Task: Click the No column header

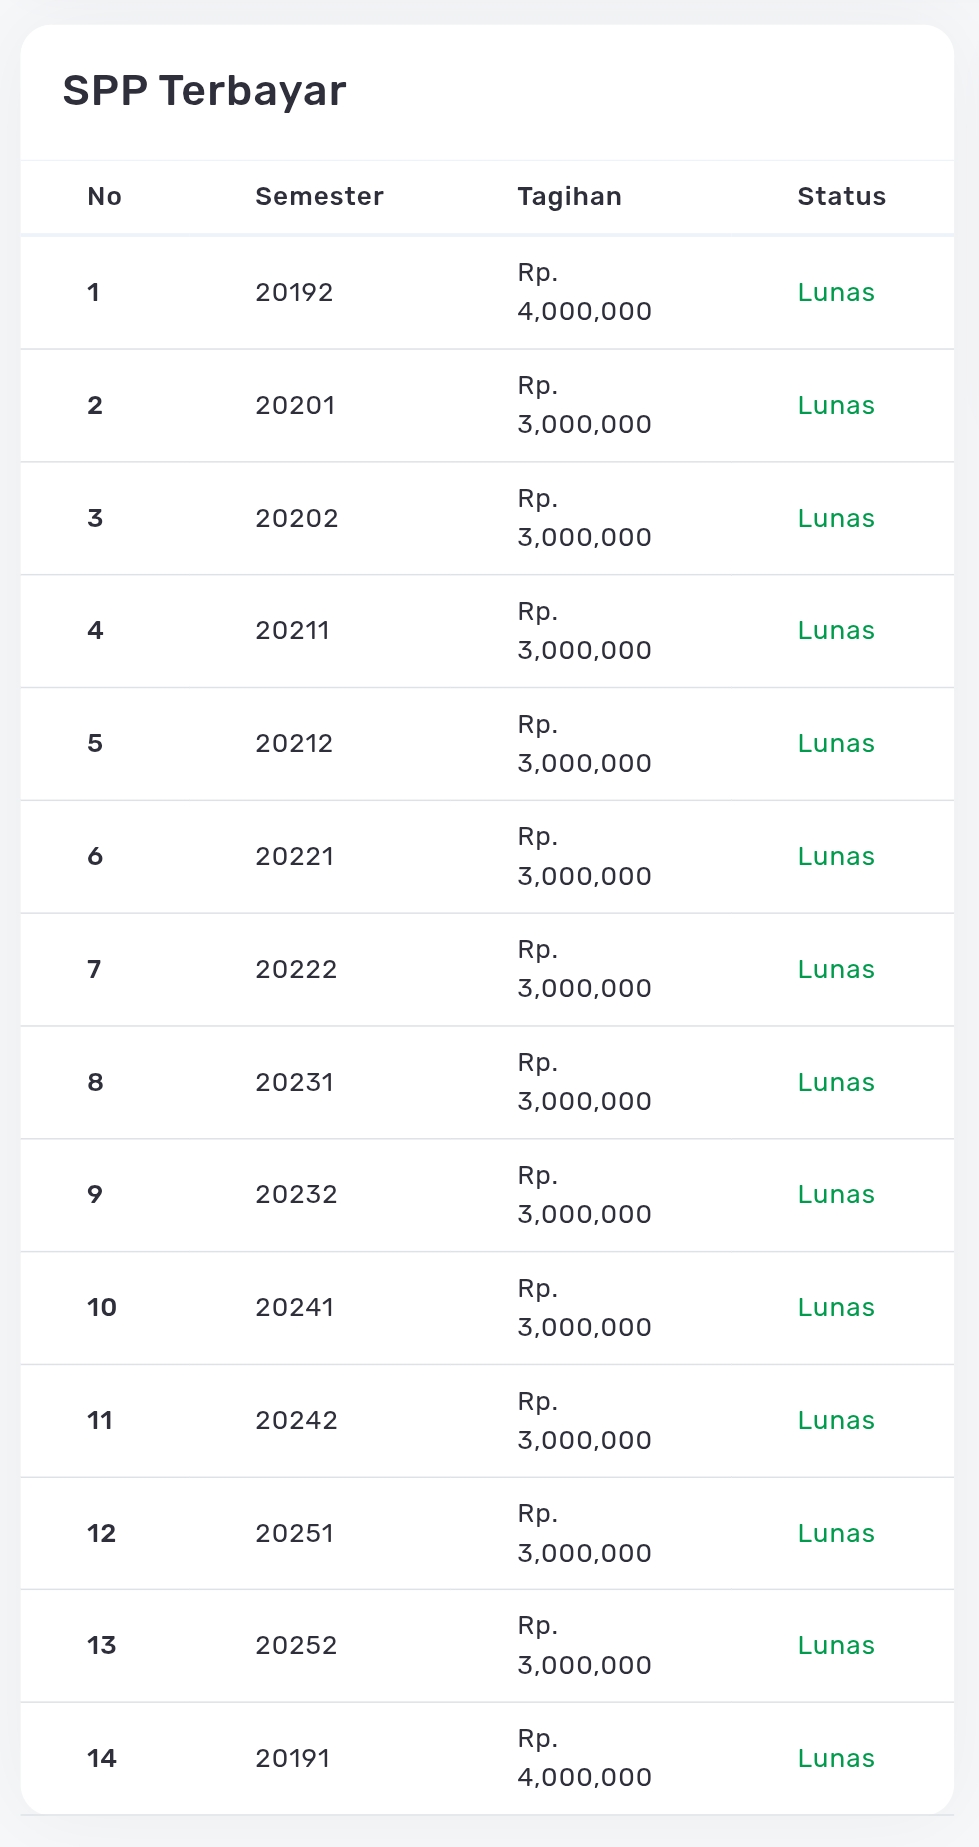Action: (x=104, y=196)
